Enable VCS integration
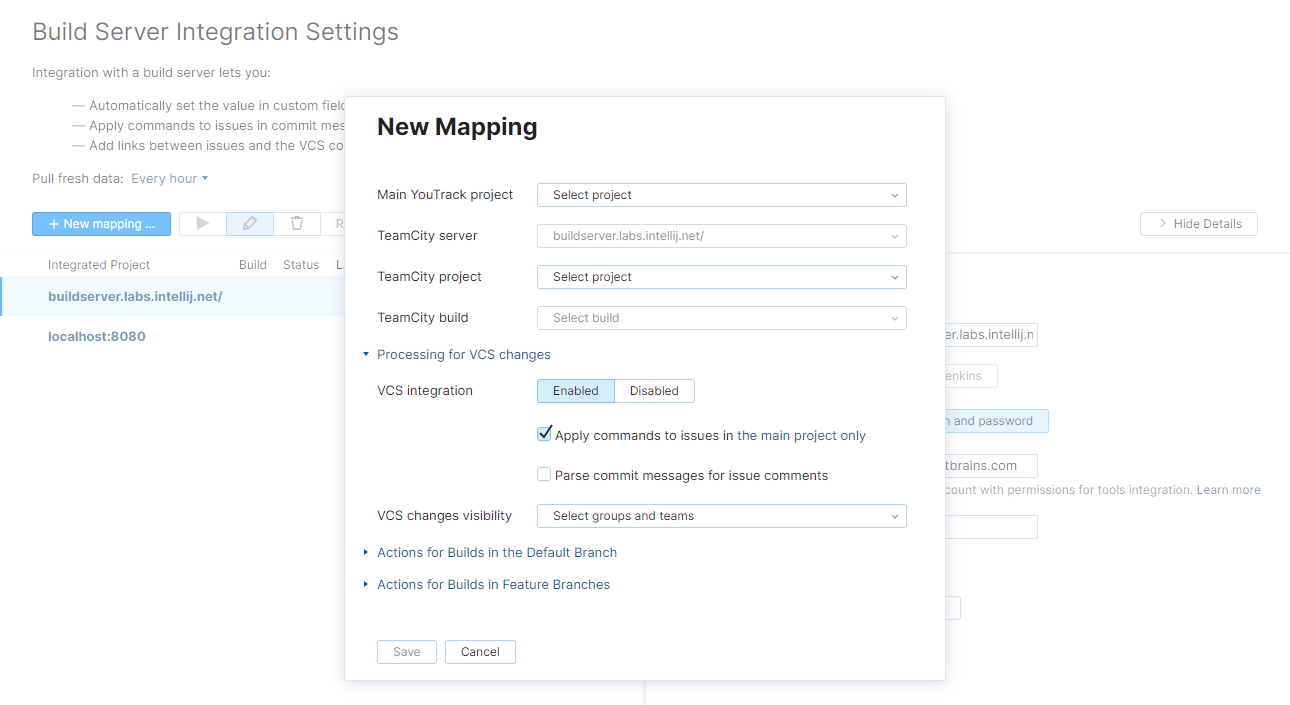The height and width of the screenshot is (705, 1290). tap(575, 390)
